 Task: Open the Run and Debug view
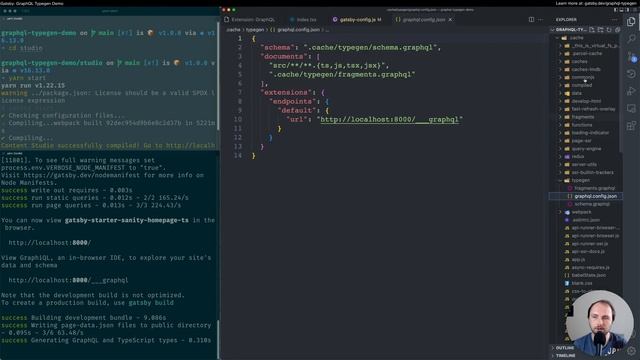[631, 91]
